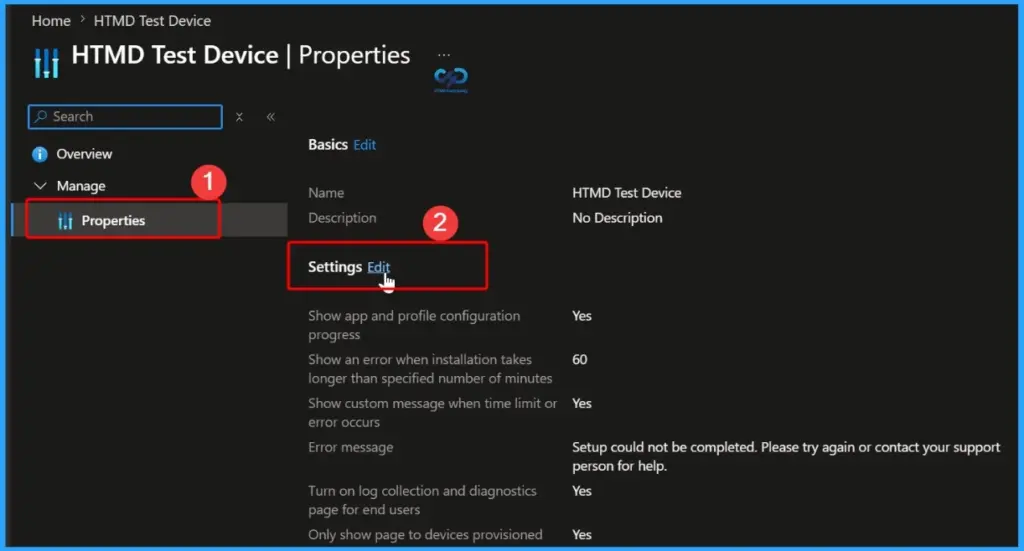The height and width of the screenshot is (551, 1024).
Task: Click the Basics heading
Action: tap(328, 144)
